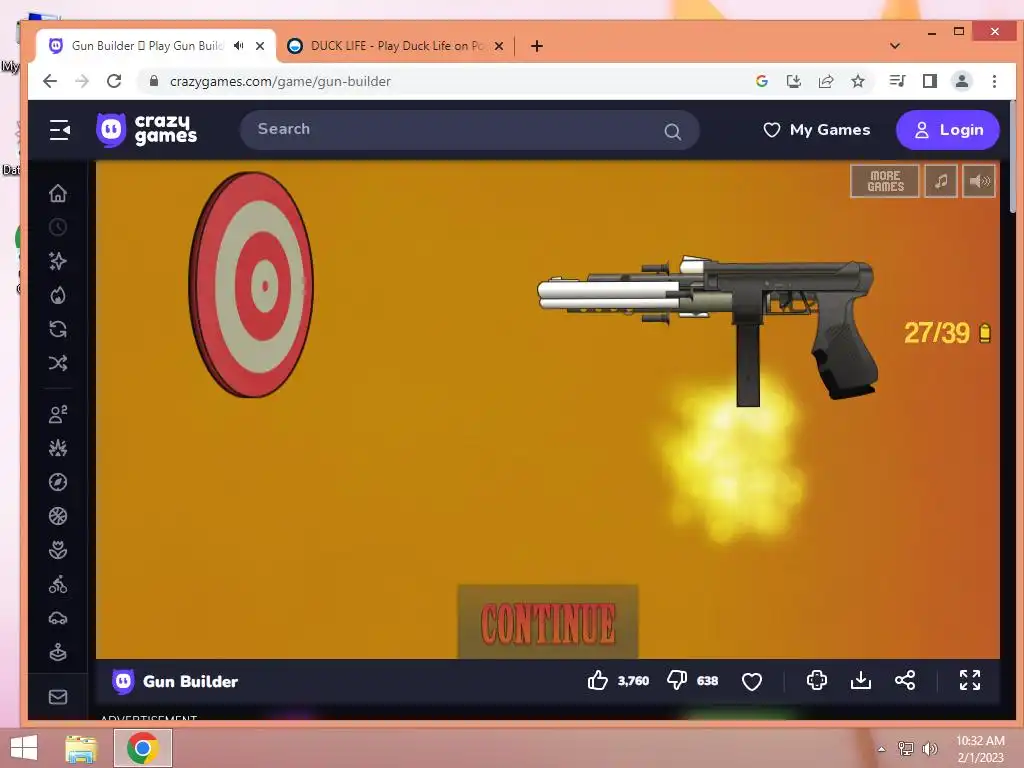Click the red and white target

(251, 285)
